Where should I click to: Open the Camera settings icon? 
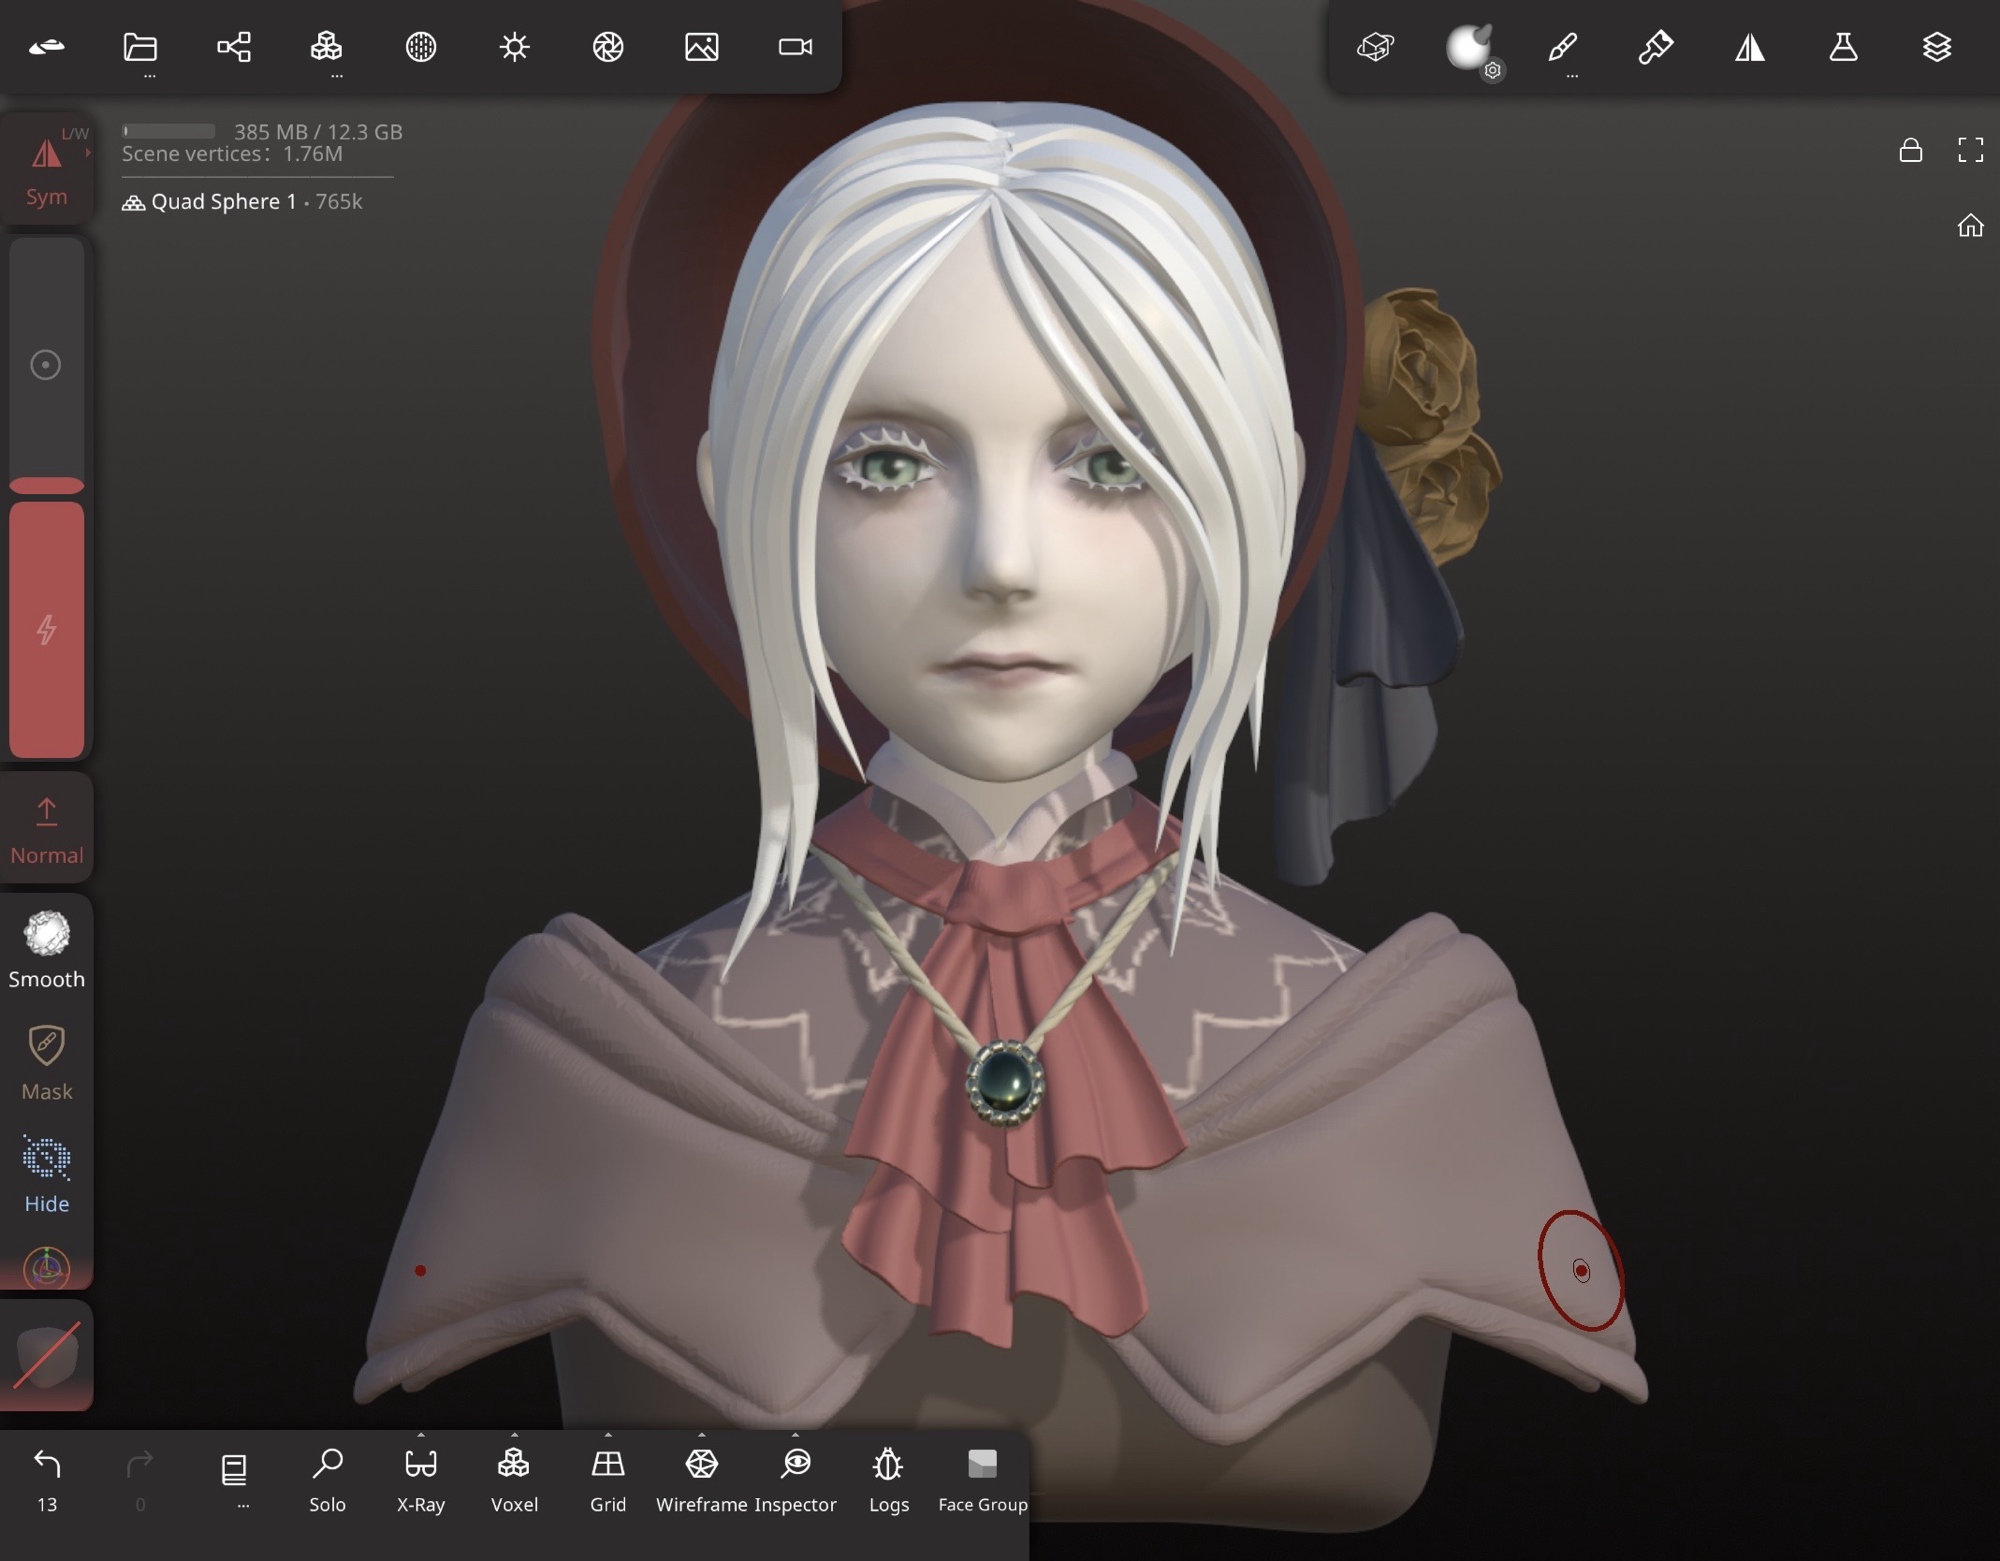point(795,47)
